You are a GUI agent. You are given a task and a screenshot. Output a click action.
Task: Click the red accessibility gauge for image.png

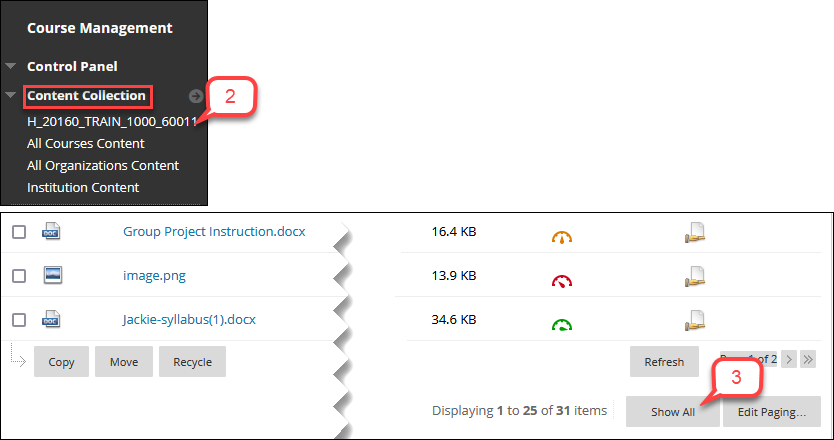pyautogui.click(x=562, y=281)
